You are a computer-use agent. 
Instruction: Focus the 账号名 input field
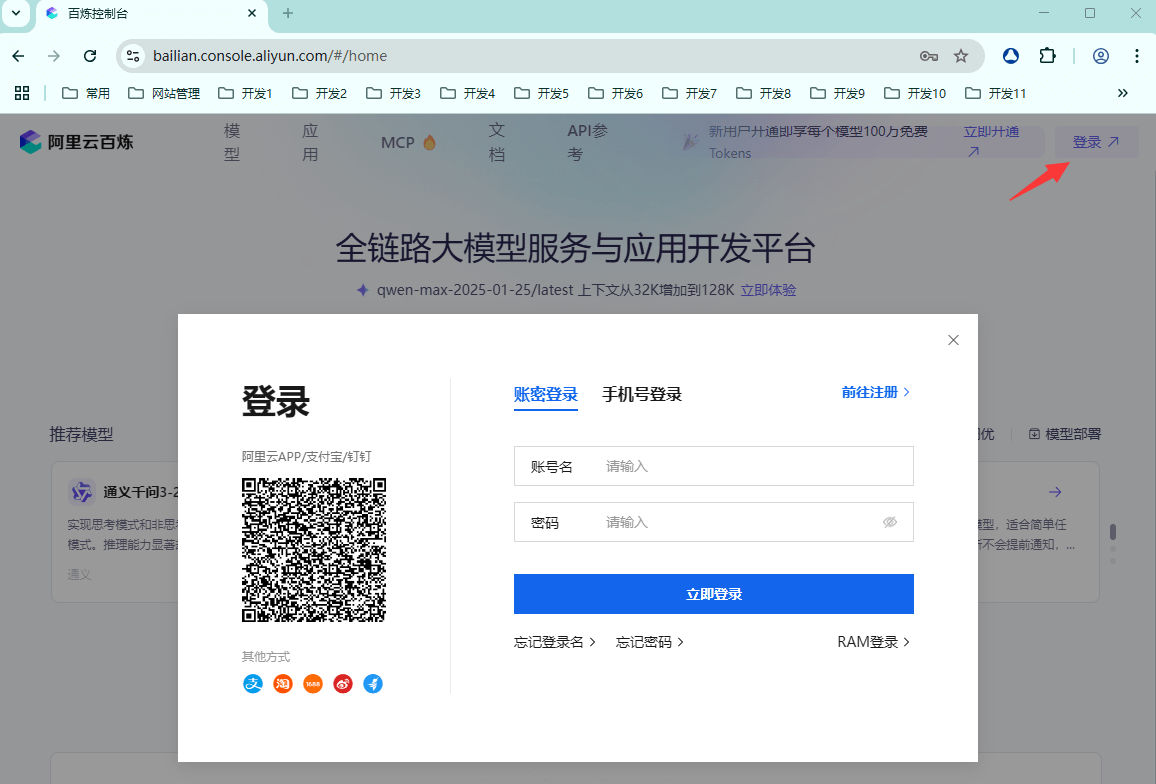coord(714,466)
